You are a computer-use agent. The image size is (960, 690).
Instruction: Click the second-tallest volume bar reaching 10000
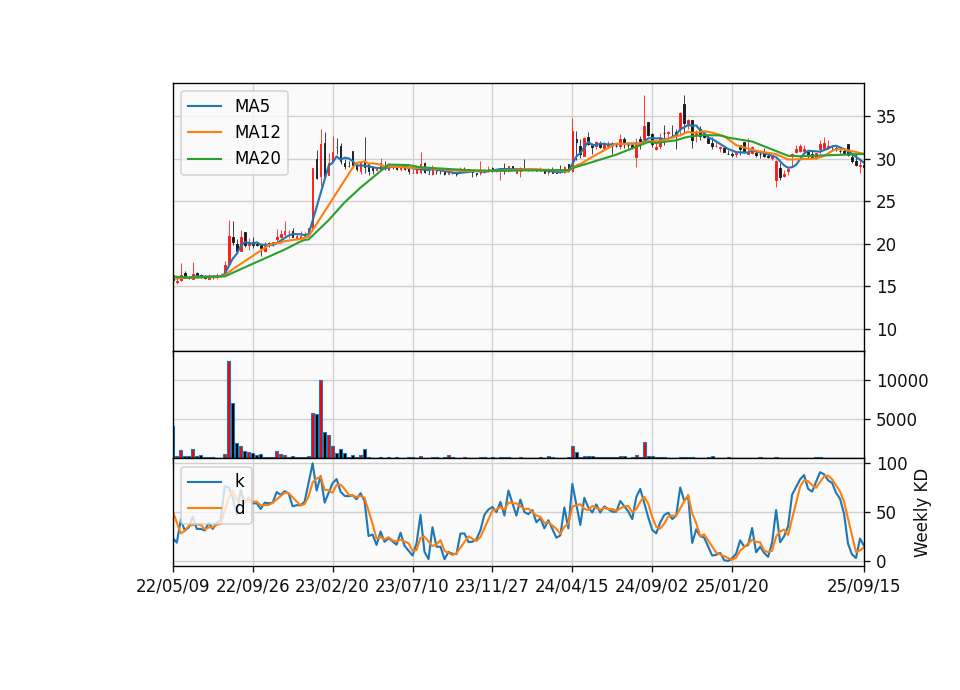(x=321, y=419)
